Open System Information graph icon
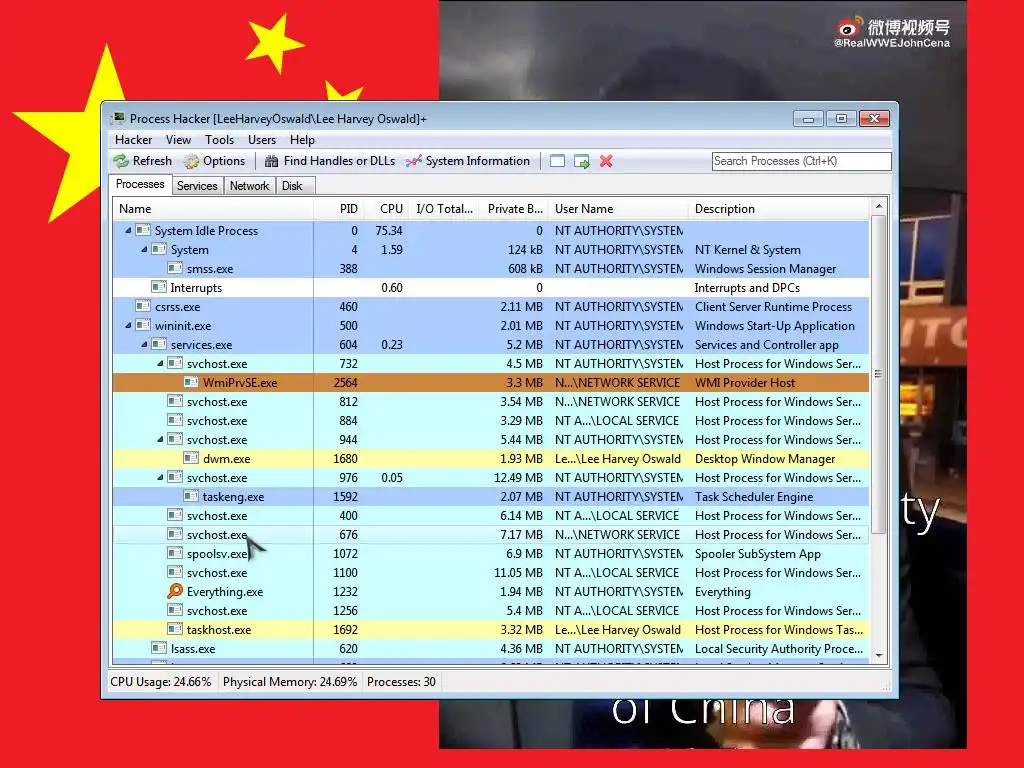This screenshot has height=768, width=1024. point(413,161)
